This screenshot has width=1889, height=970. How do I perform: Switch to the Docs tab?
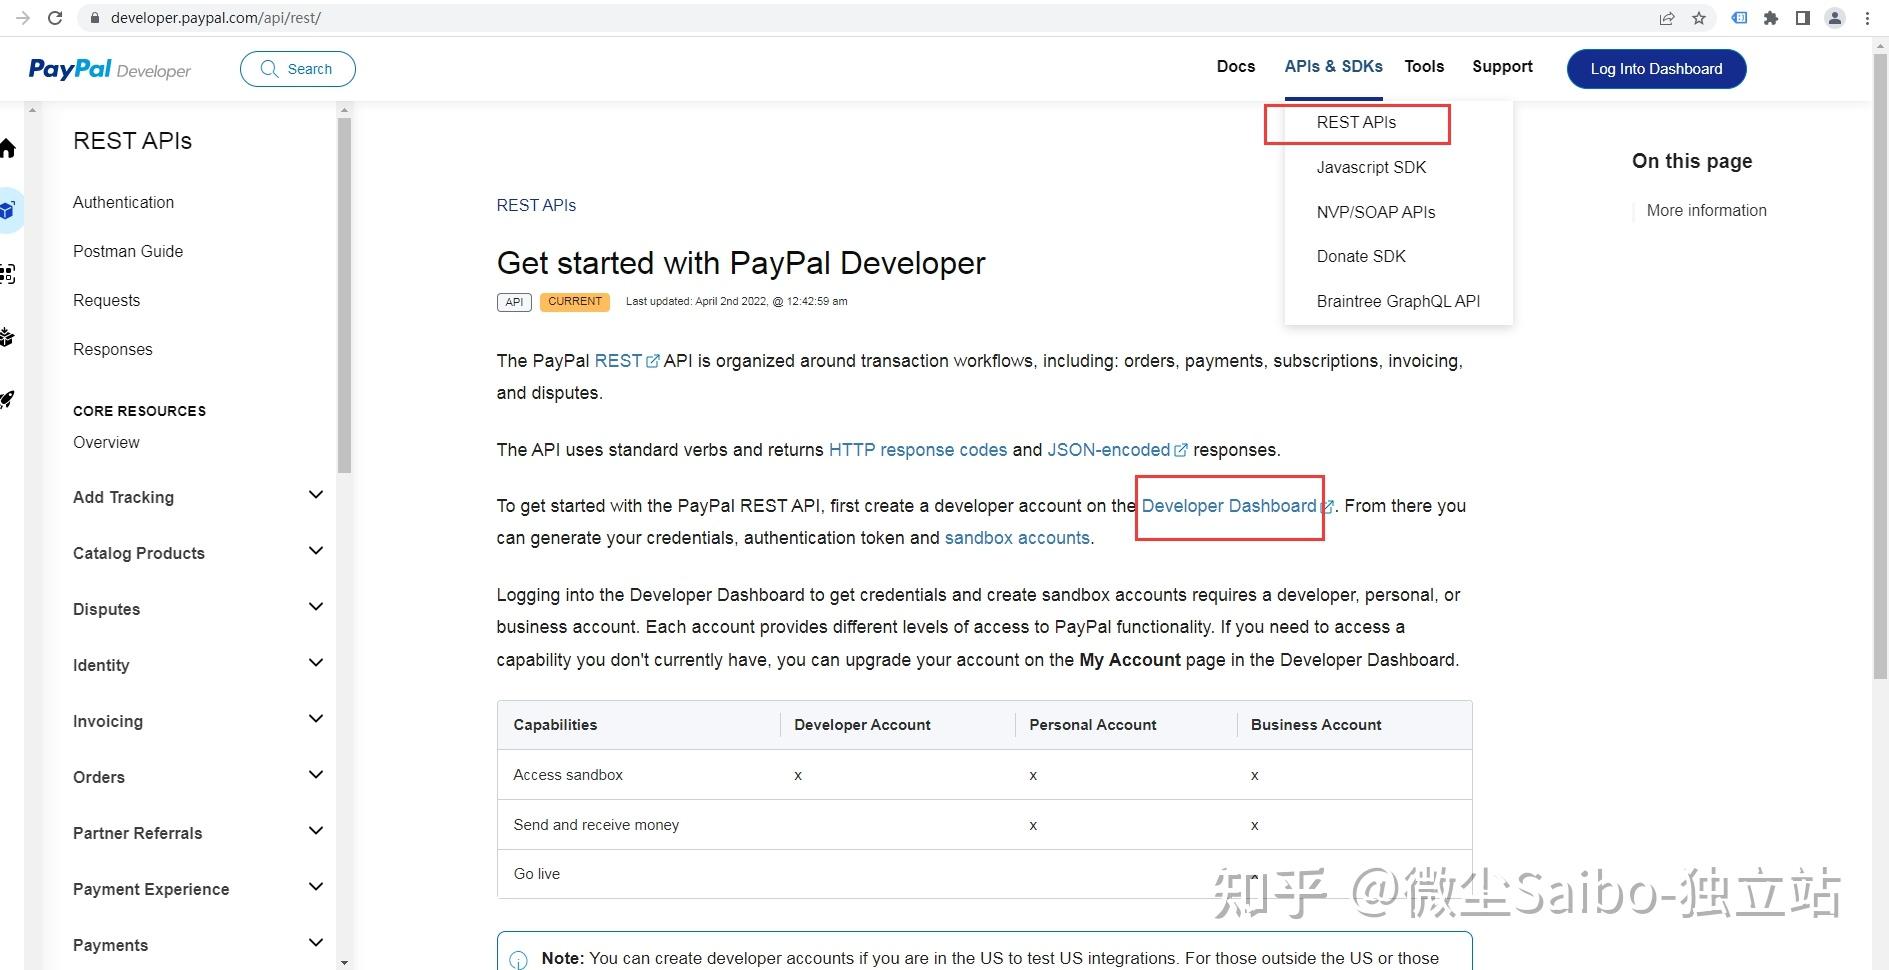pos(1235,66)
